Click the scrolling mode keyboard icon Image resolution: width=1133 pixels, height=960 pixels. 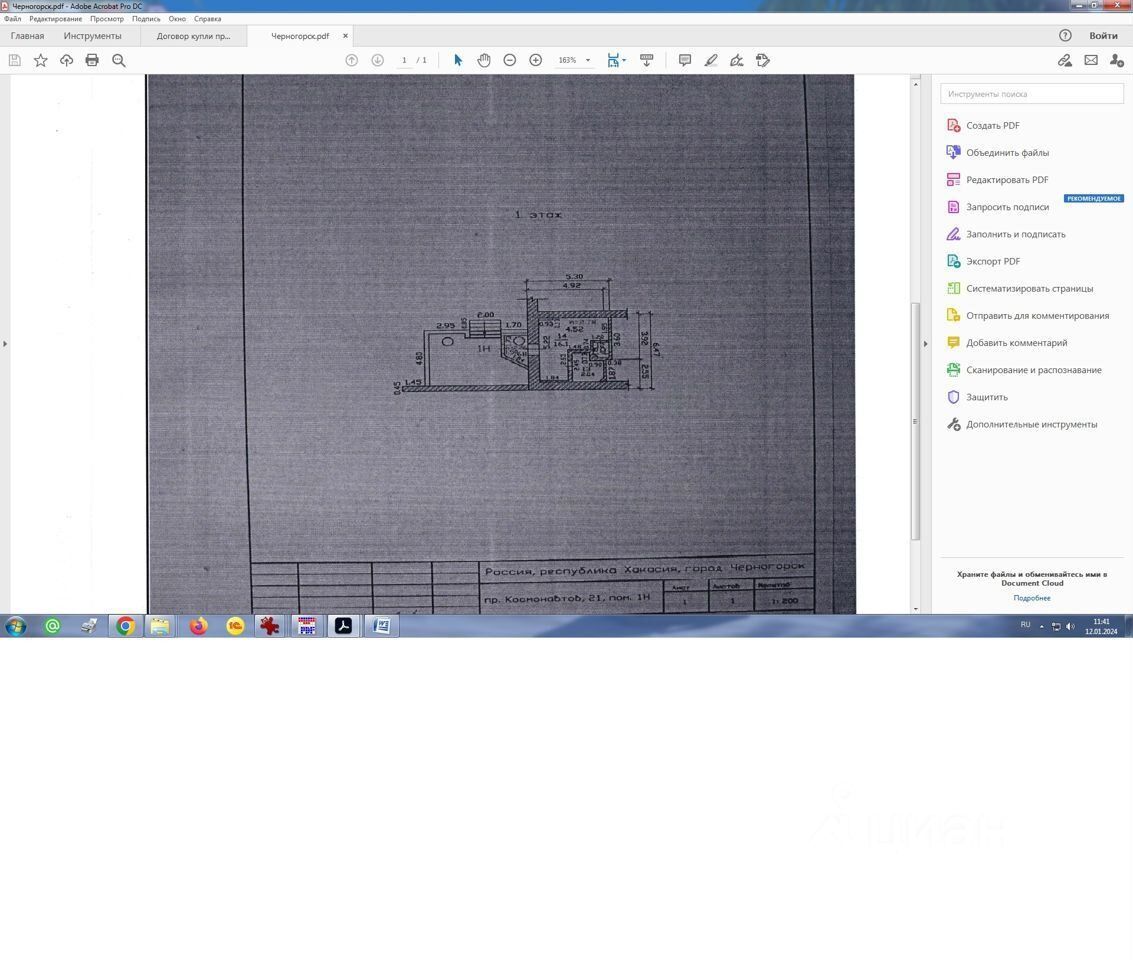[647, 61]
